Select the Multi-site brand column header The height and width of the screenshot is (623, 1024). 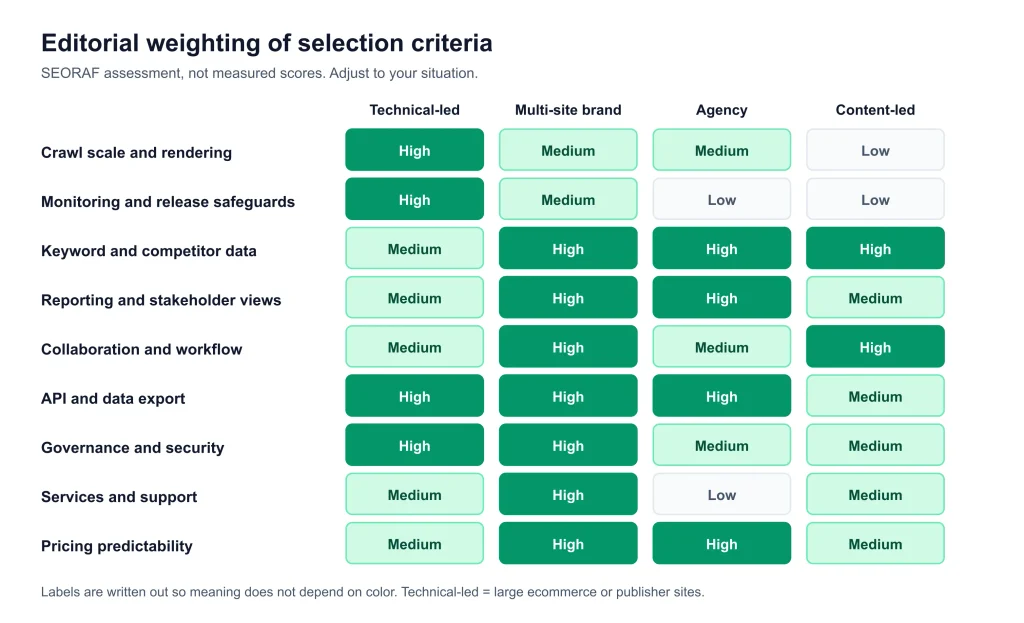coord(568,110)
